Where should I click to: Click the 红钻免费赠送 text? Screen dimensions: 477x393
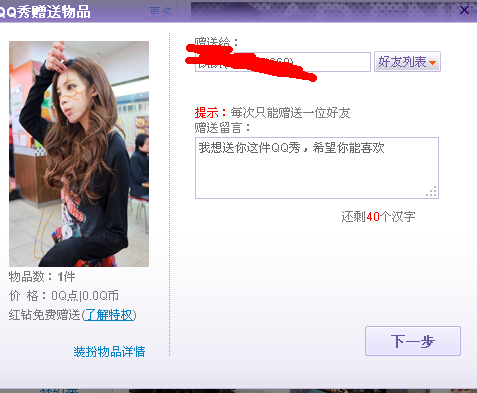point(45,315)
